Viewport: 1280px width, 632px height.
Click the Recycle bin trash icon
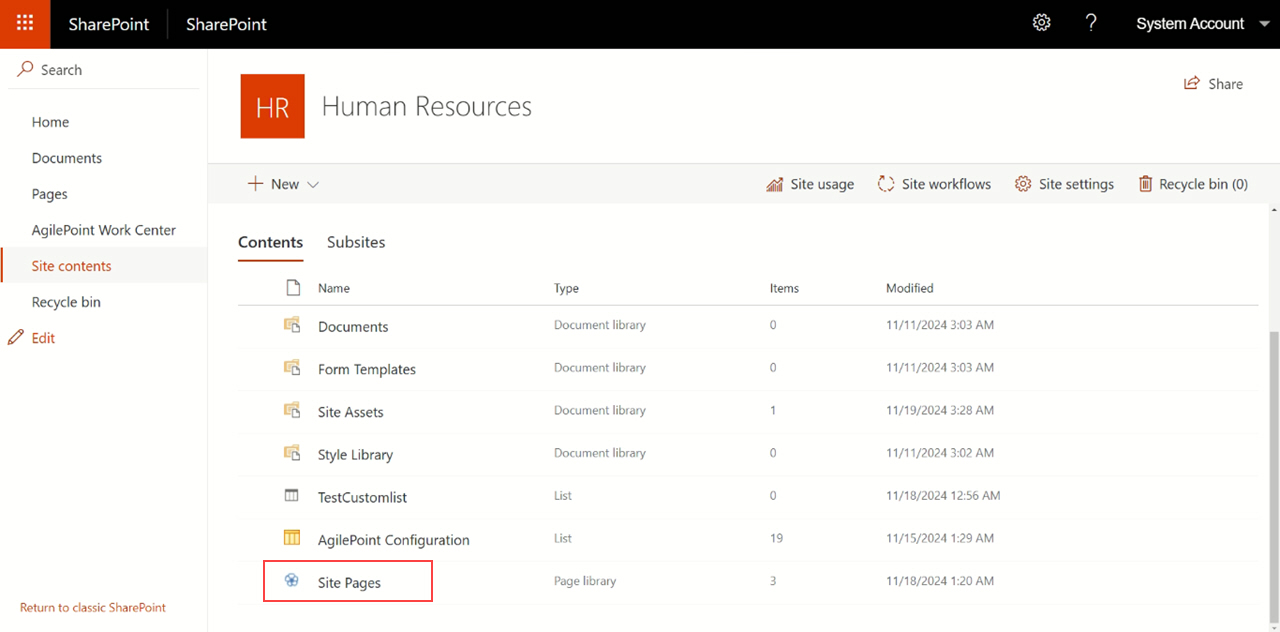[1145, 184]
